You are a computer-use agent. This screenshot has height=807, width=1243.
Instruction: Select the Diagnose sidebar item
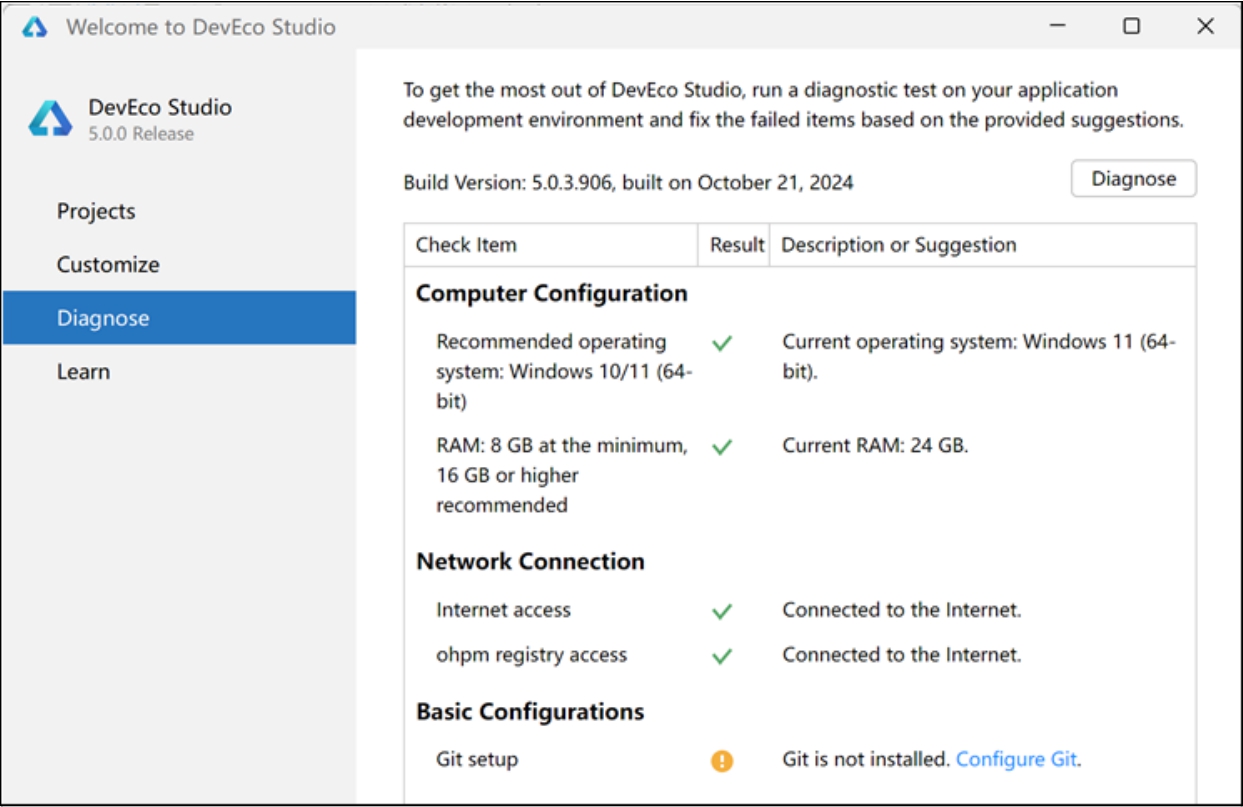pos(179,318)
